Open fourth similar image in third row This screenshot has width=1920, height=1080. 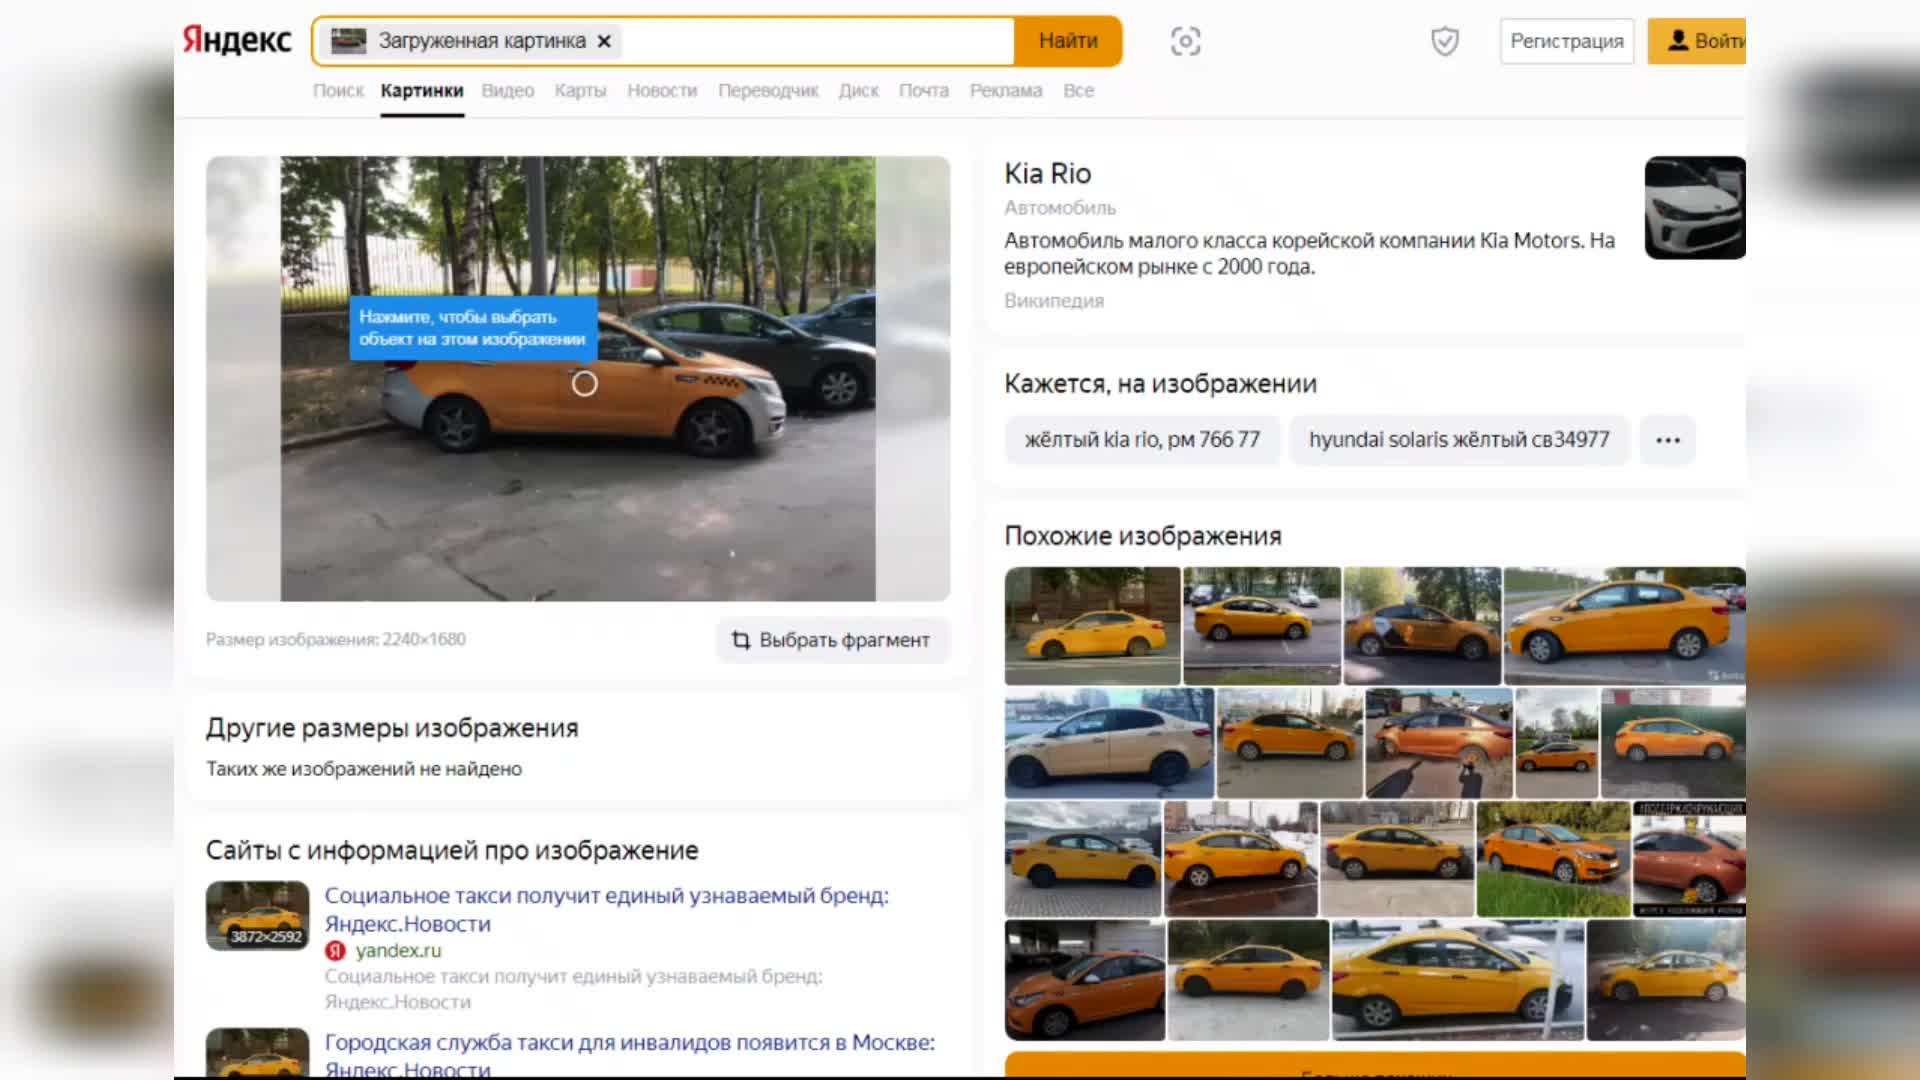tap(1553, 859)
